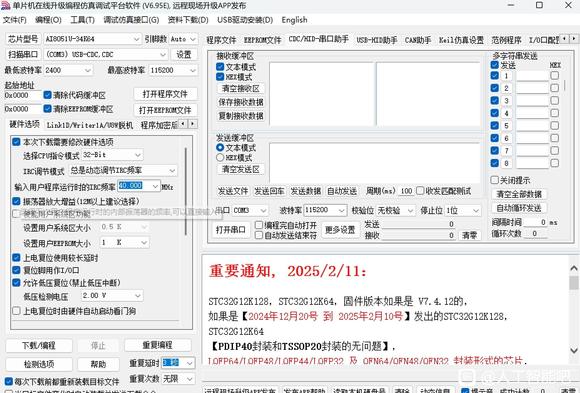Click the notice panel scroll-up arrow
This screenshot has width=580, height=393.
(574, 268)
